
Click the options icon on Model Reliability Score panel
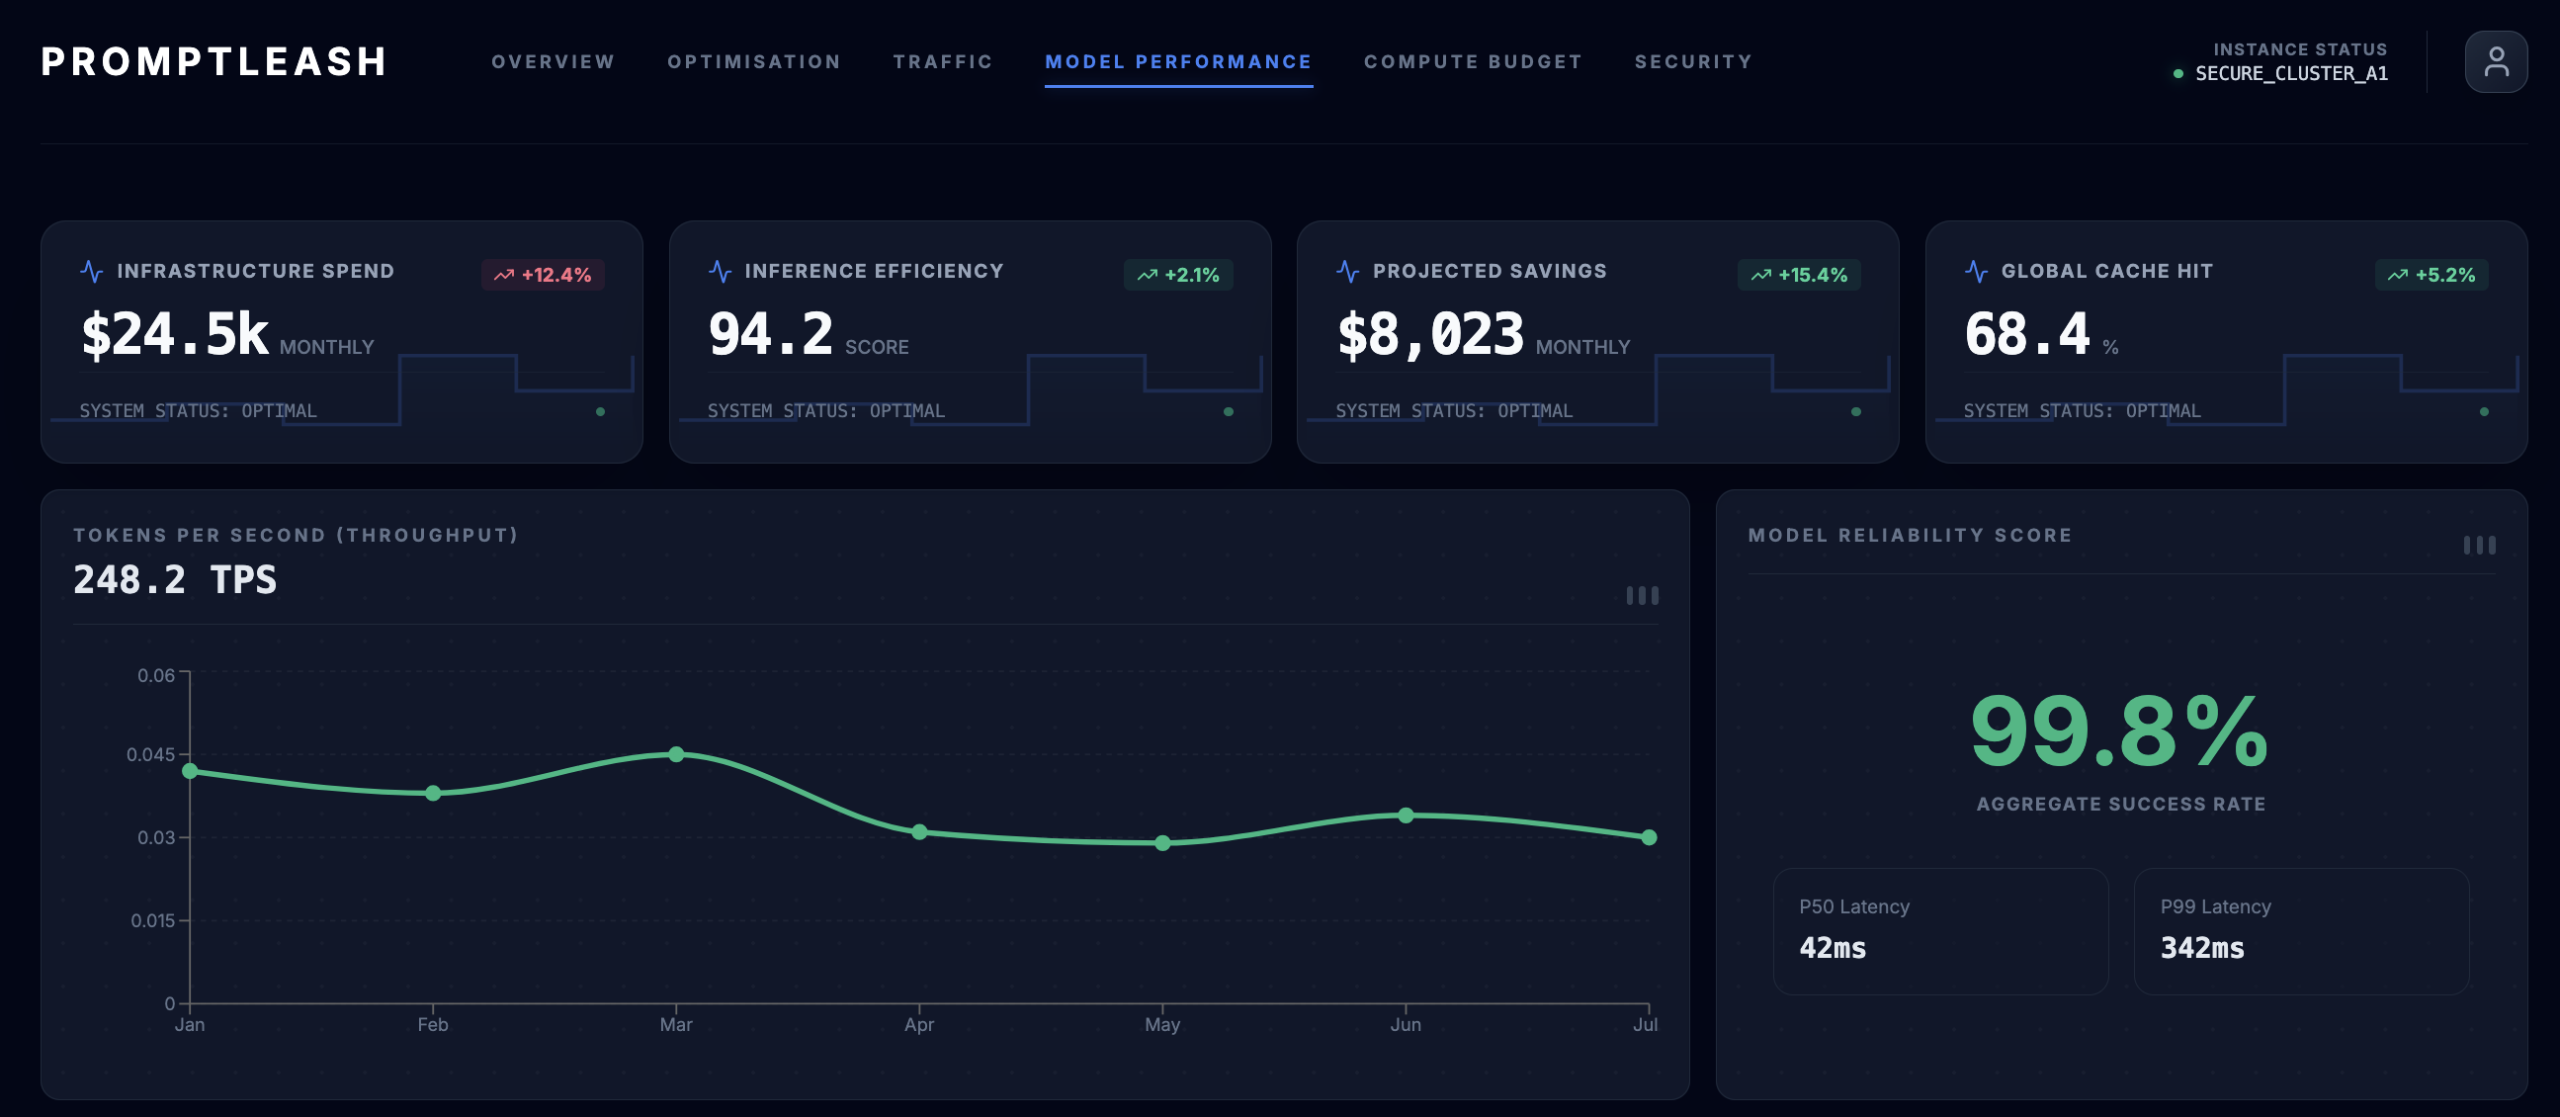click(x=2479, y=544)
